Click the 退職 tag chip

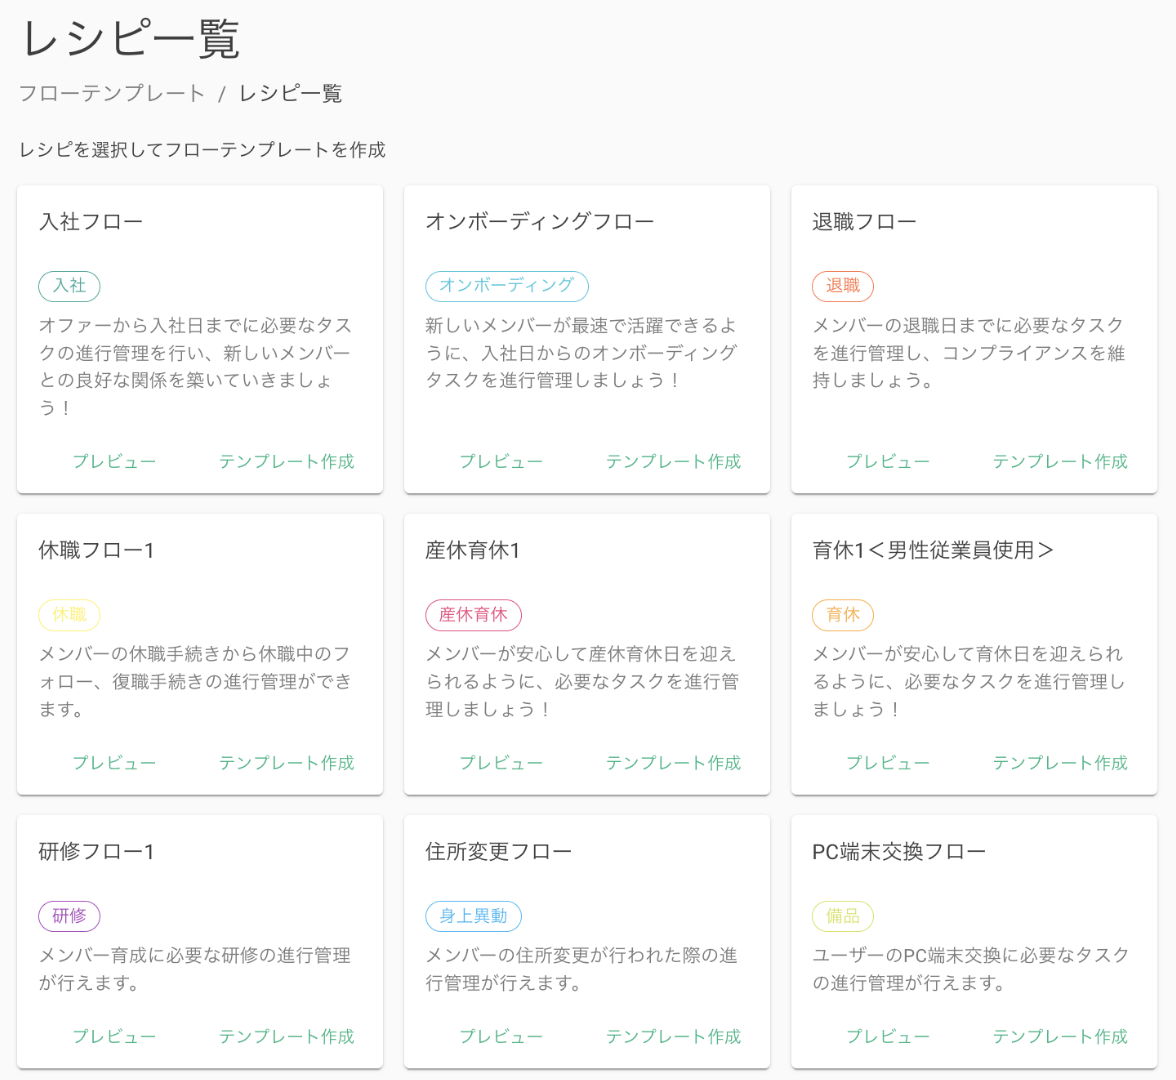point(843,286)
